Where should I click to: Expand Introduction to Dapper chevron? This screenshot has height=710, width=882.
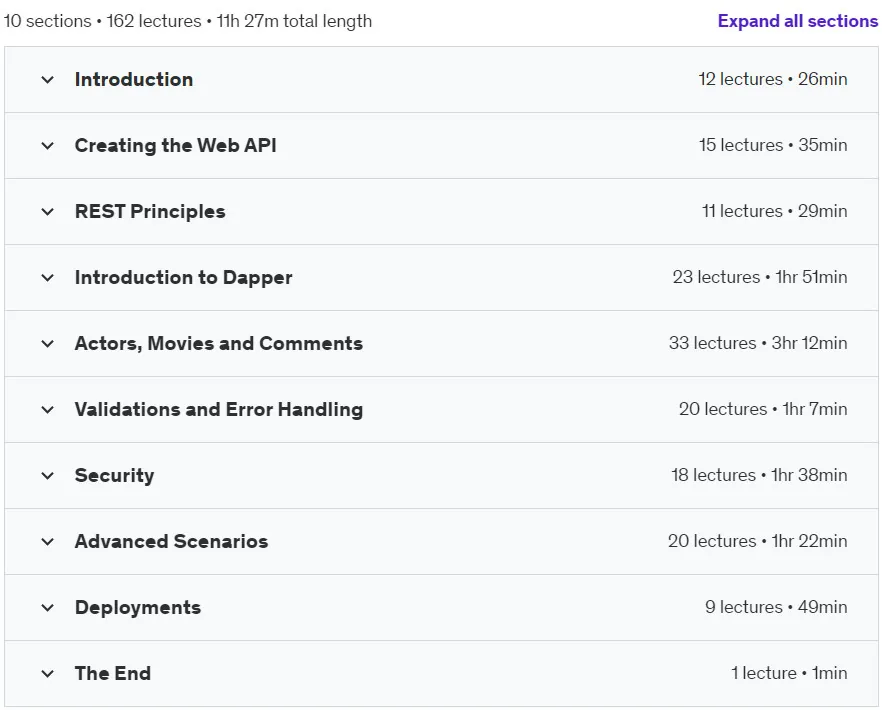click(48, 277)
